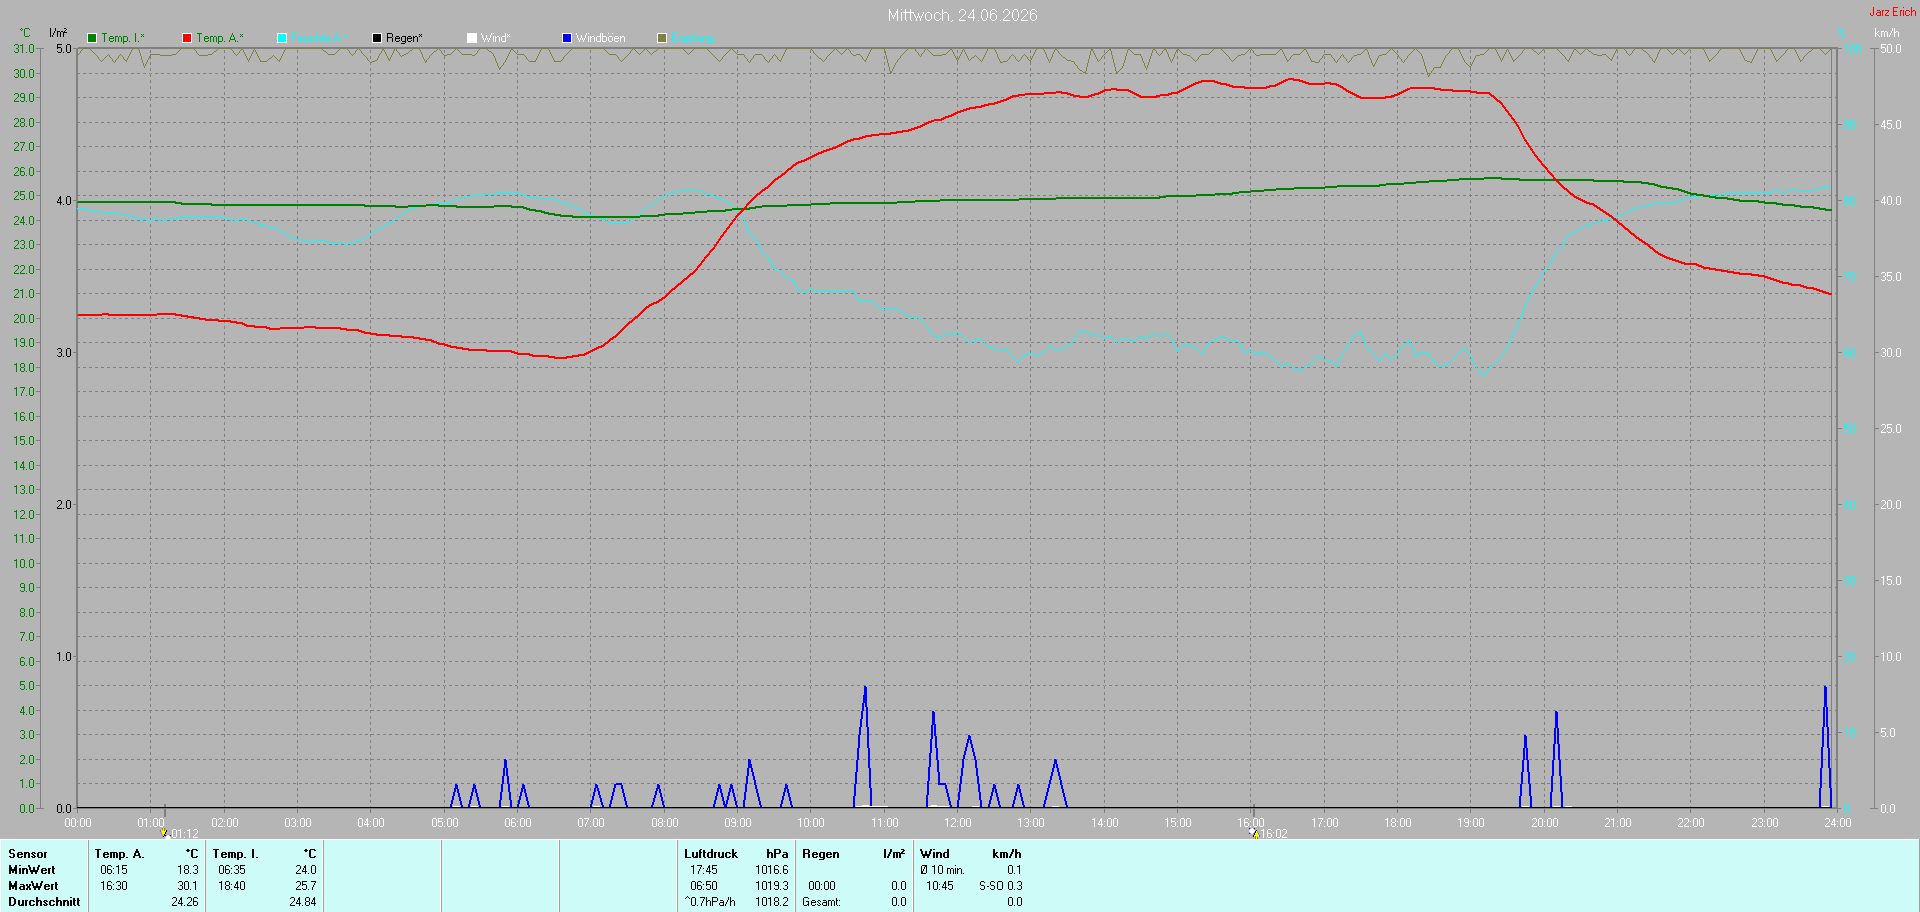Viewport: 1920px width, 912px height.
Task: Click the sunrise marker at 01:12
Action: point(164,832)
